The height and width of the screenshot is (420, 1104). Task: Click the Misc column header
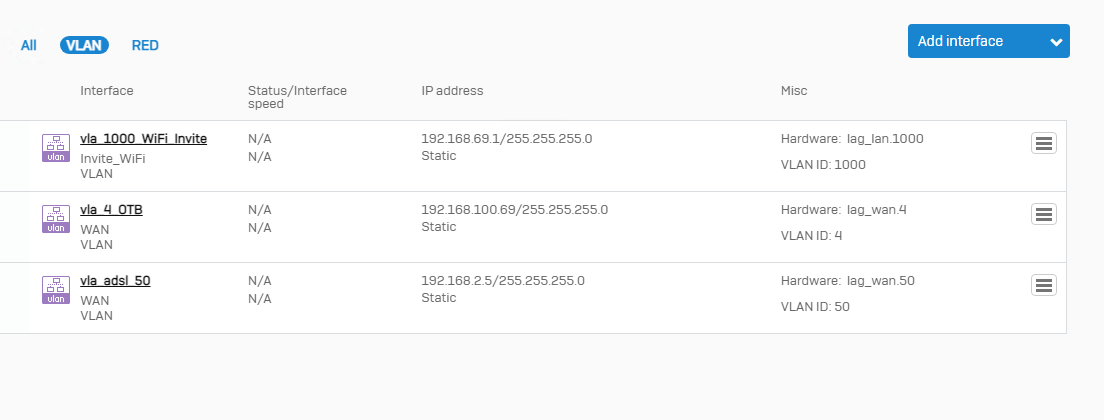click(x=794, y=91)
